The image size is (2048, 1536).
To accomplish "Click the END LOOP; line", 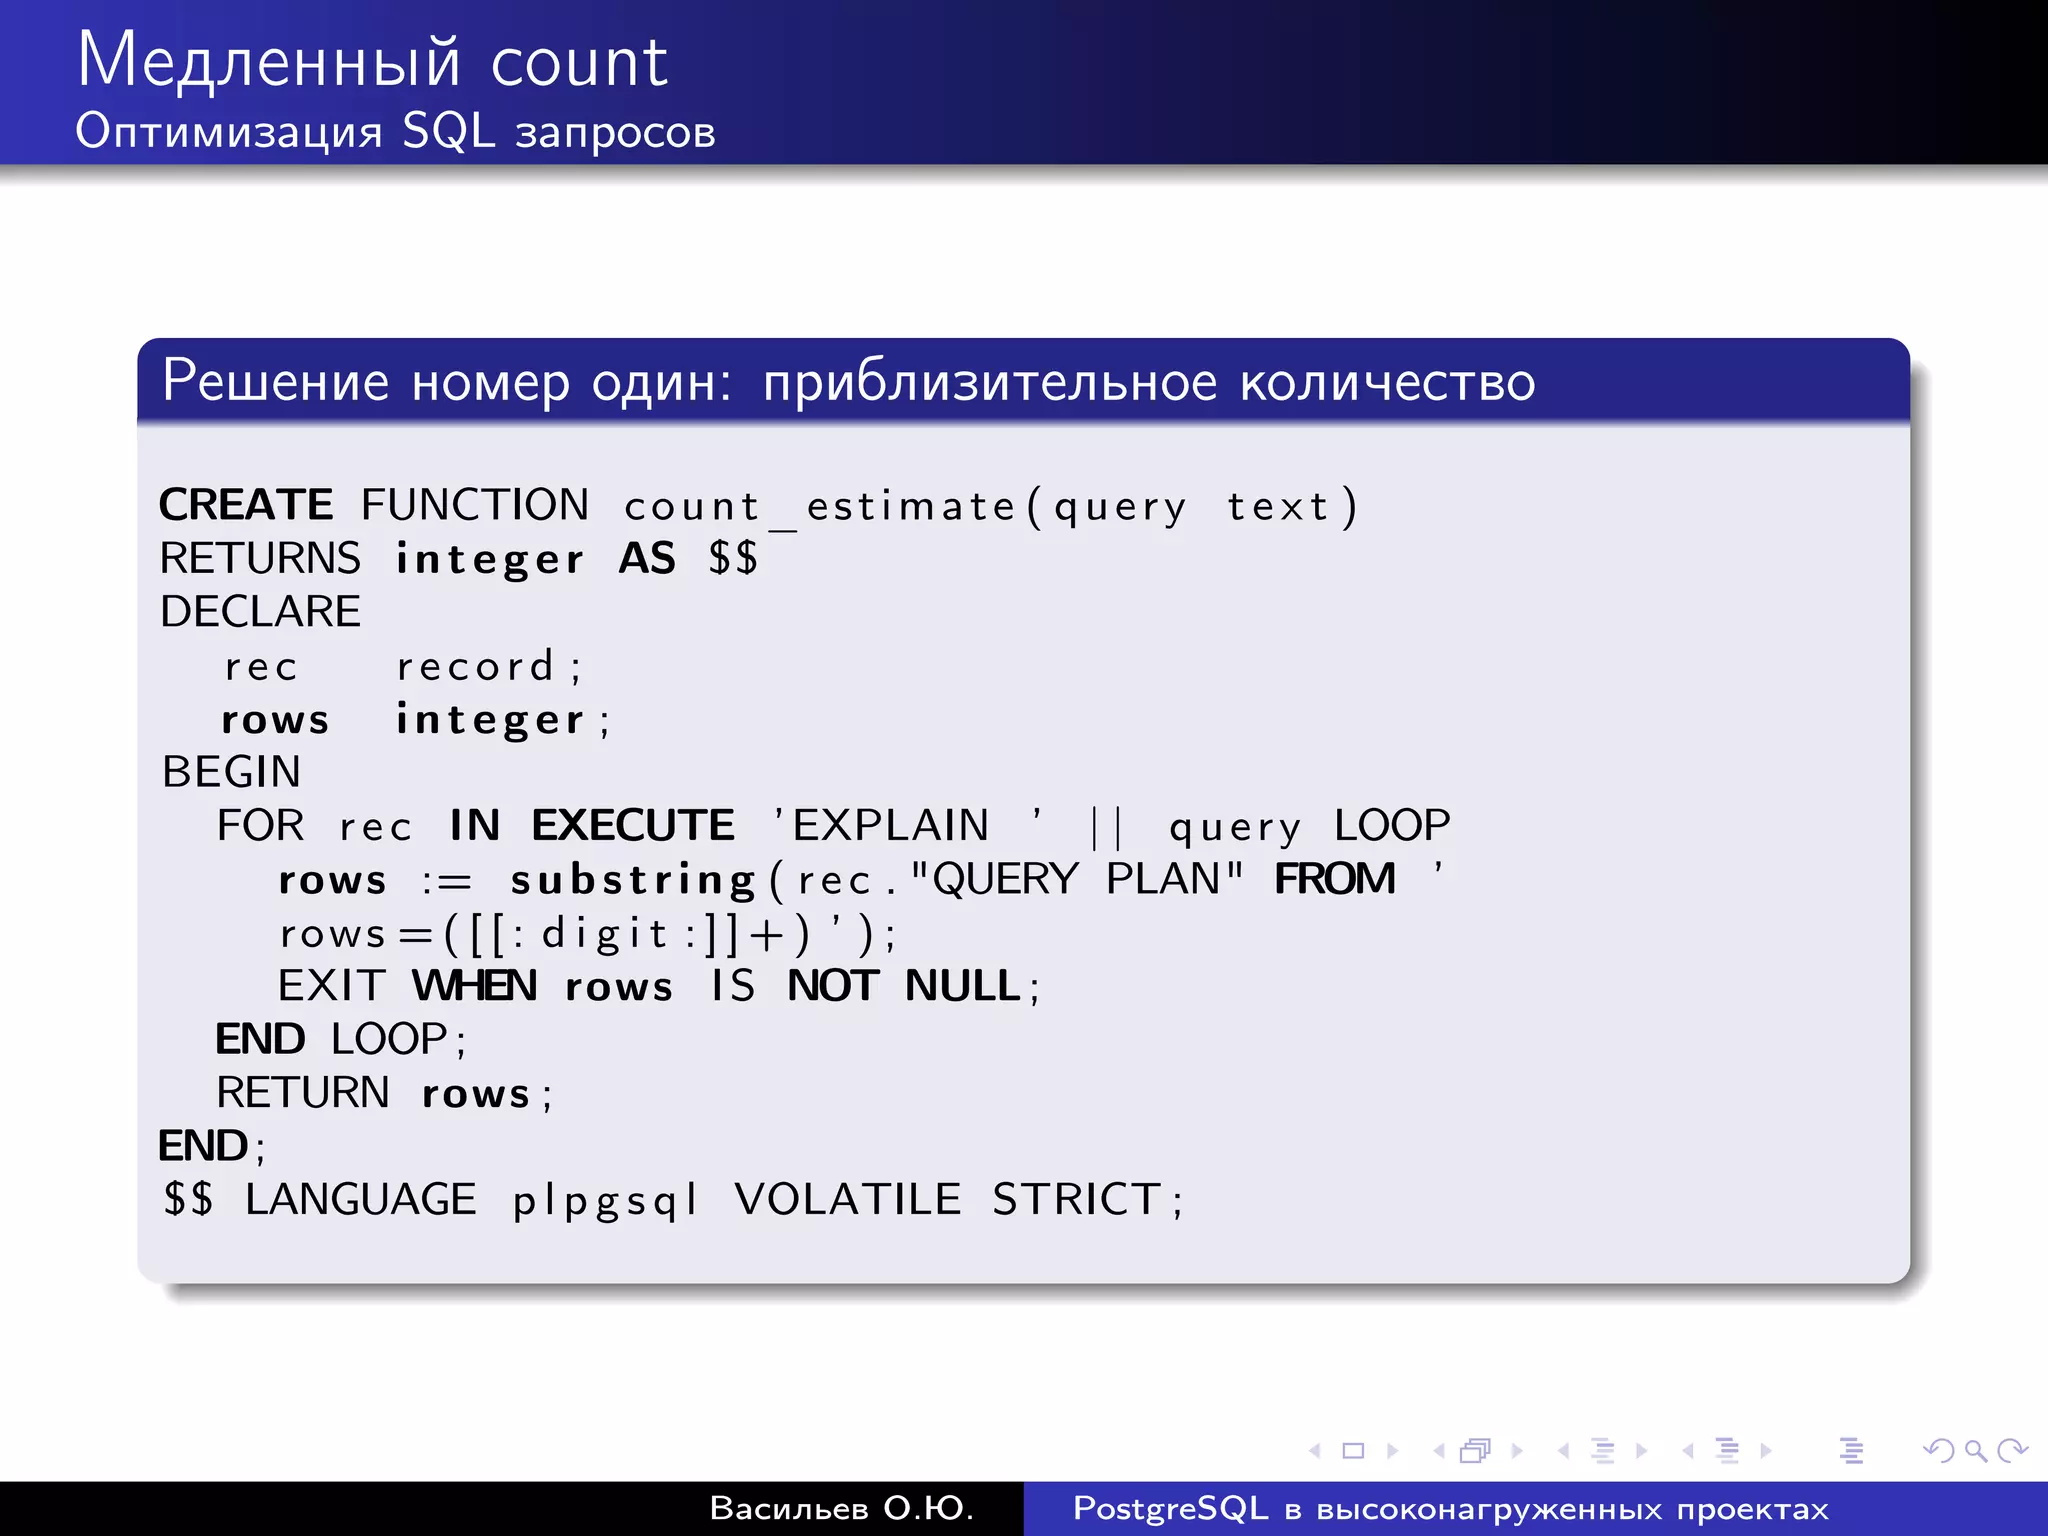I will tap(341, 1040).
